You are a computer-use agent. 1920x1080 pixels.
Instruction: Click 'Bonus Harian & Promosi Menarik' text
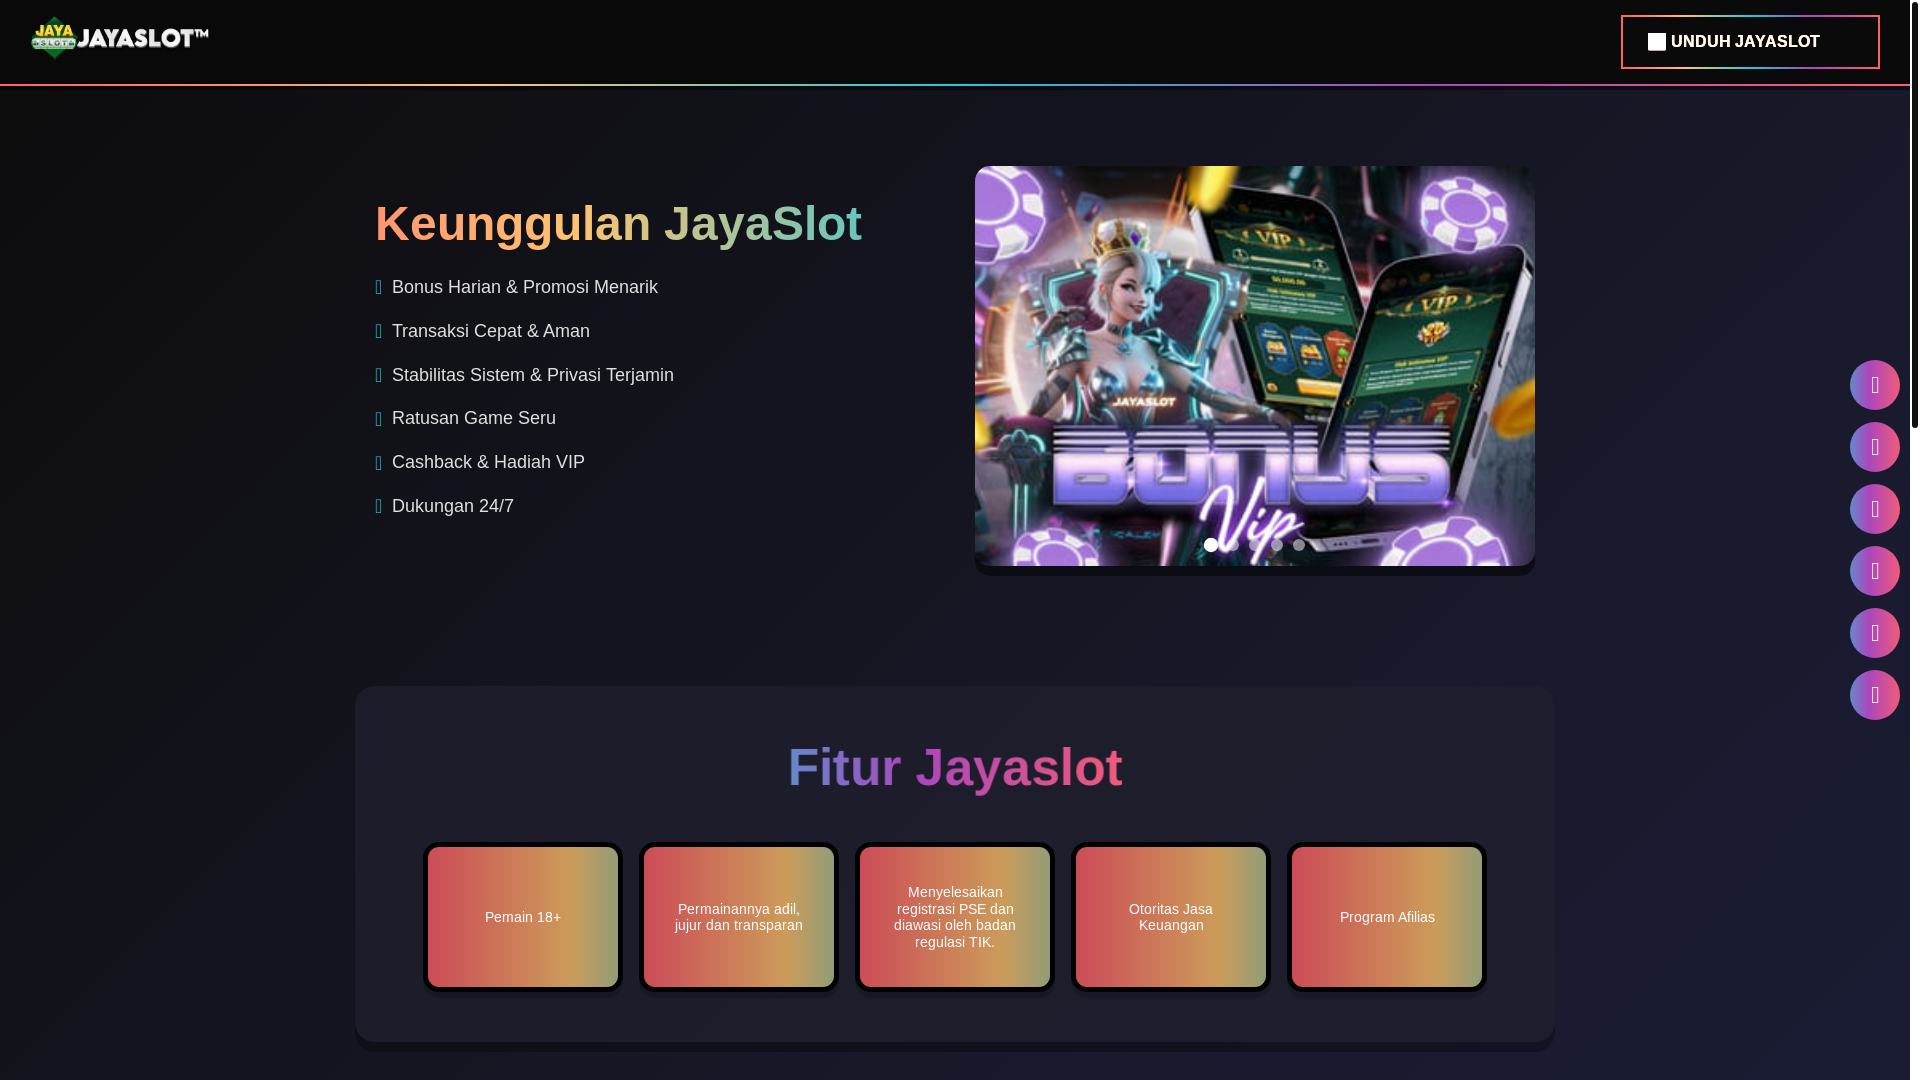click(525, 287)
